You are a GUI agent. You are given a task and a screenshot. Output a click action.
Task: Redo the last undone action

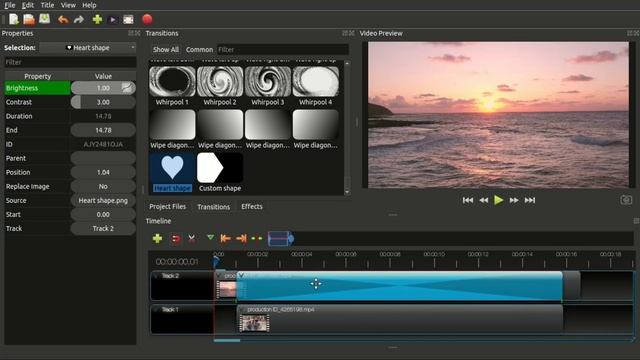(x=79, y=20)
